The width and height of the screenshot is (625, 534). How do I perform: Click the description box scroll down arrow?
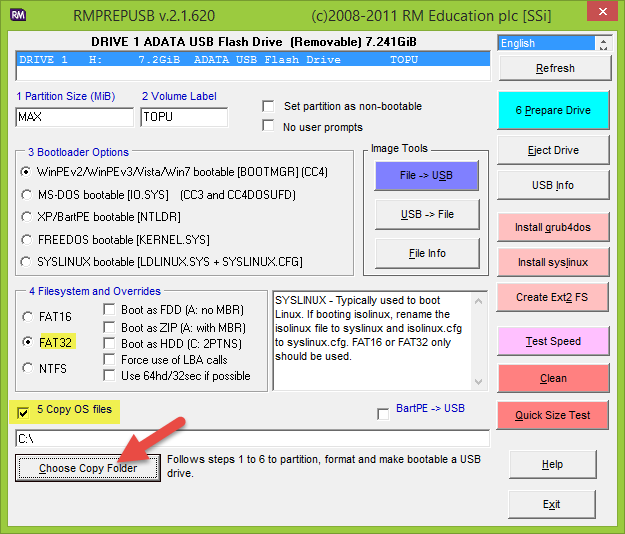(x=479, y=382)
